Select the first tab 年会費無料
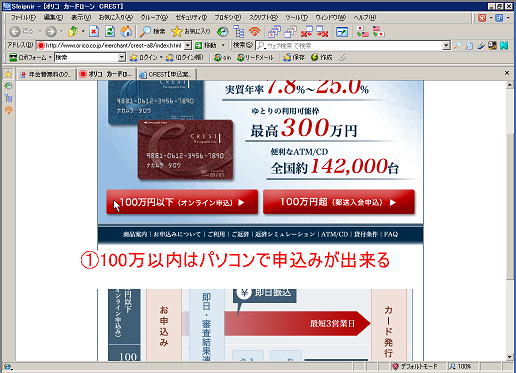This screenshot has height=373, width=516. 47,74
